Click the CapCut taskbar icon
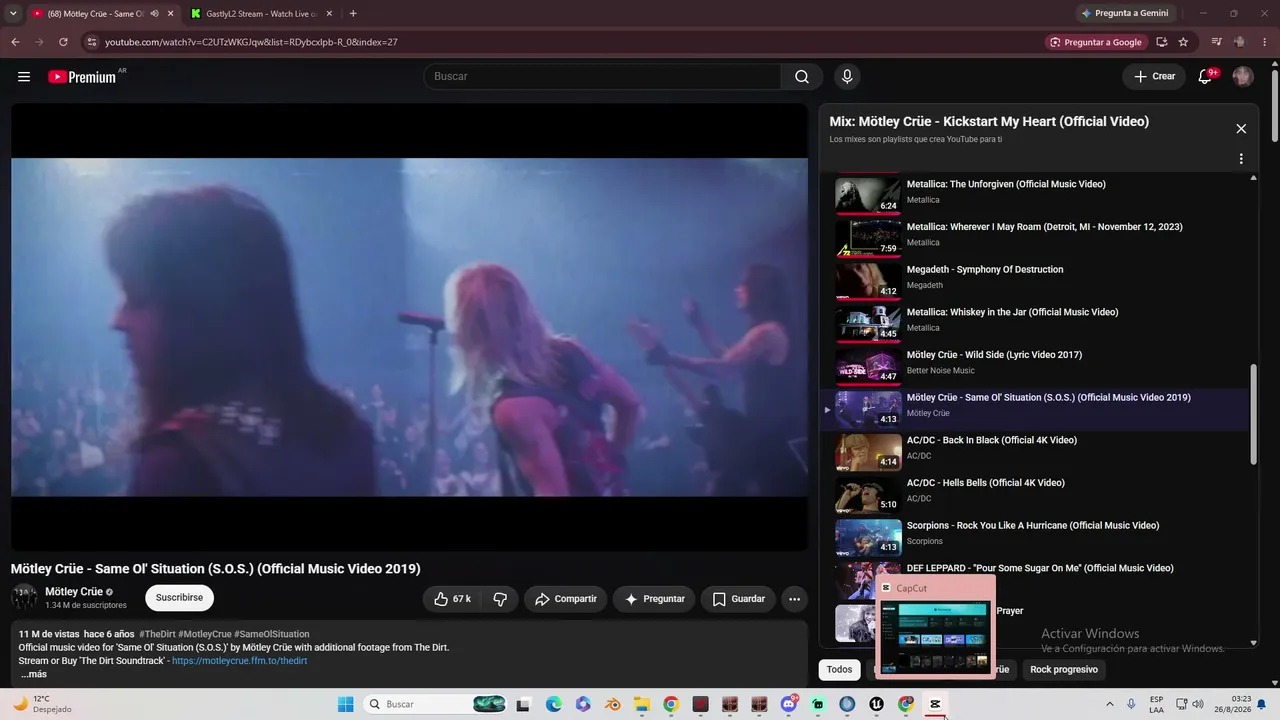Screen dimensions: 1280x720 (x=936, y=704)
